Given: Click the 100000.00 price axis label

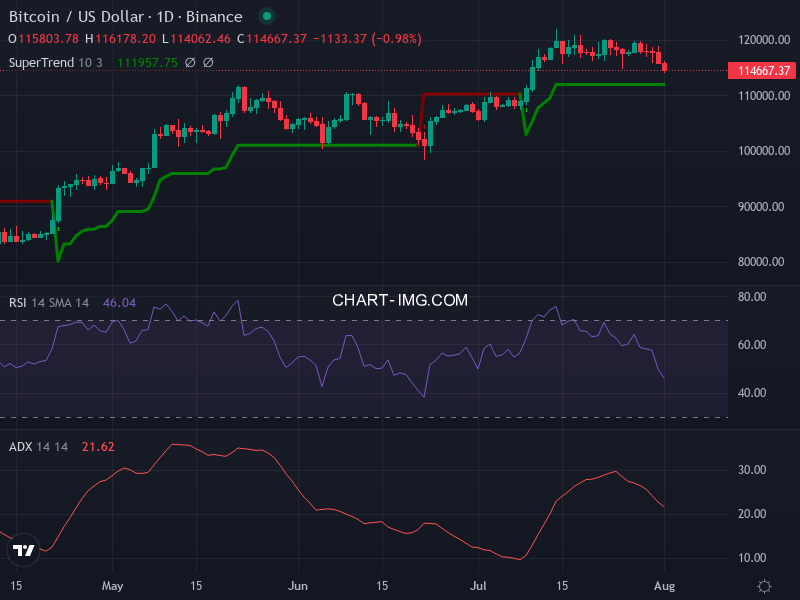Looking at the screenshot, I should click(x=764, y=151).
